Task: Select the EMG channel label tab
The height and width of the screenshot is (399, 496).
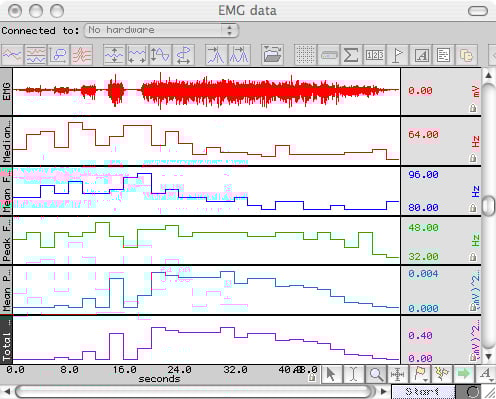Action: (x=6, y=92)
